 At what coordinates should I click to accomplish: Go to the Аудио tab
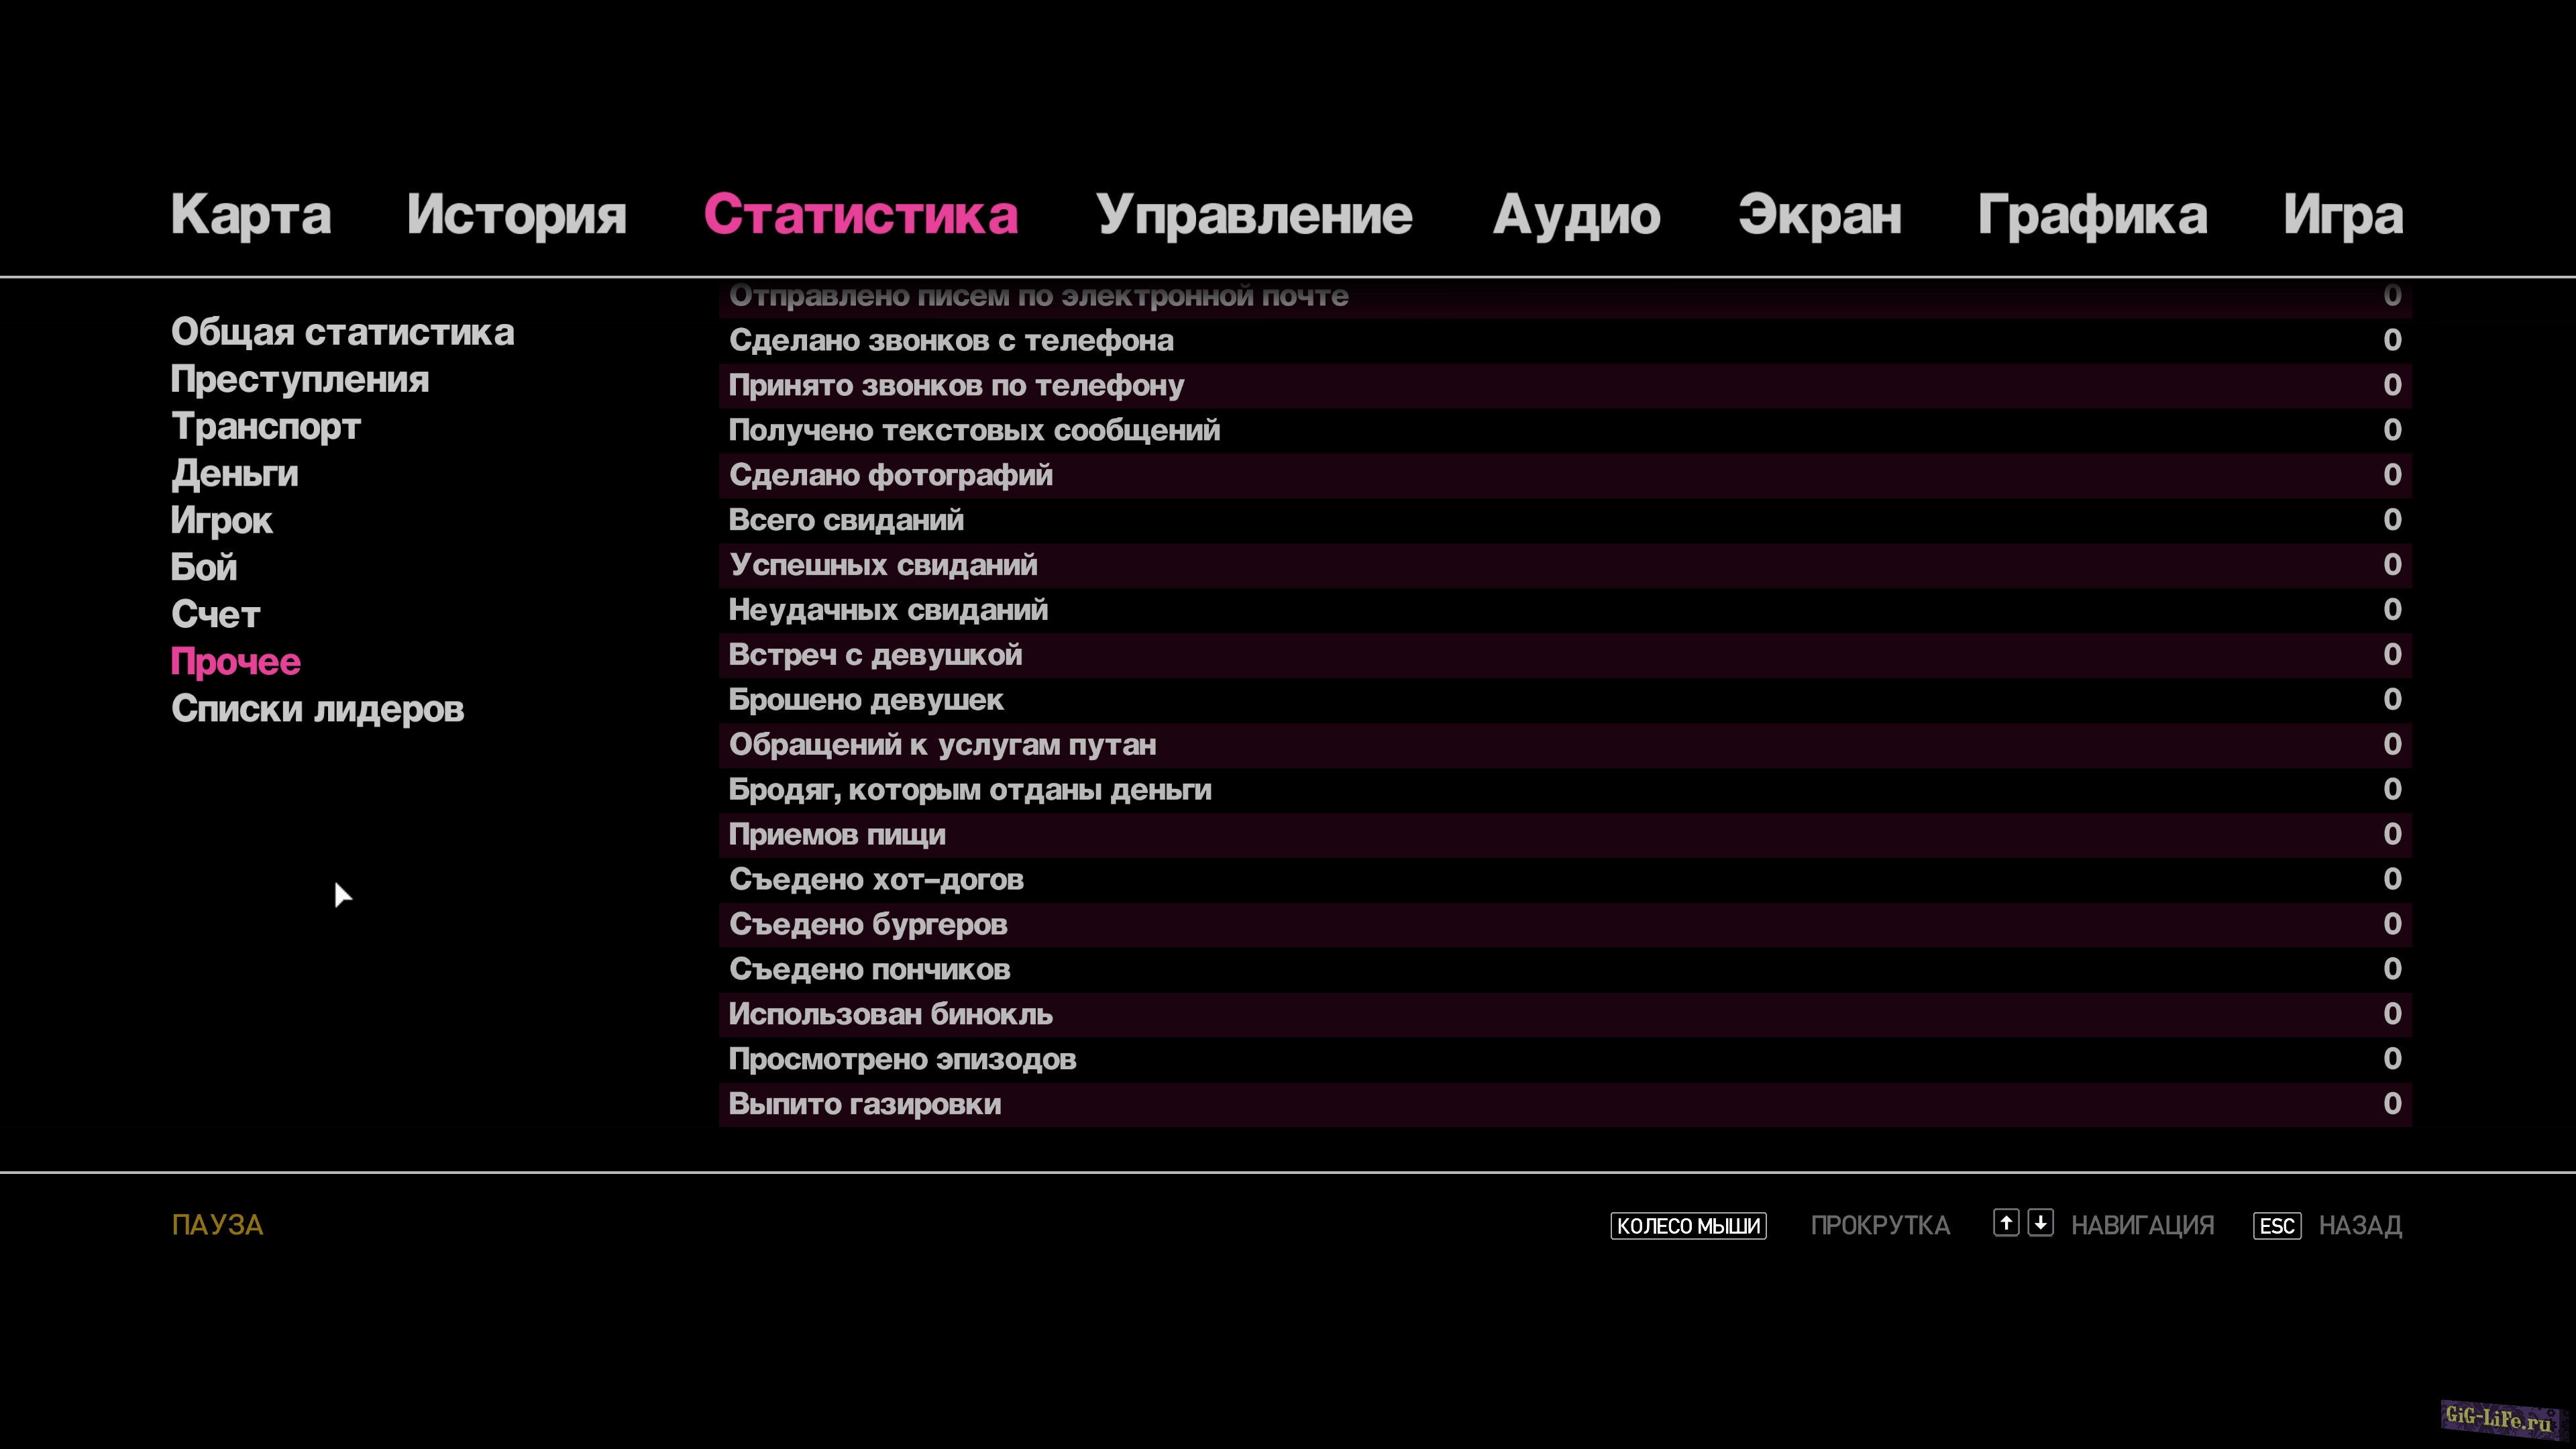(1576, 215)
